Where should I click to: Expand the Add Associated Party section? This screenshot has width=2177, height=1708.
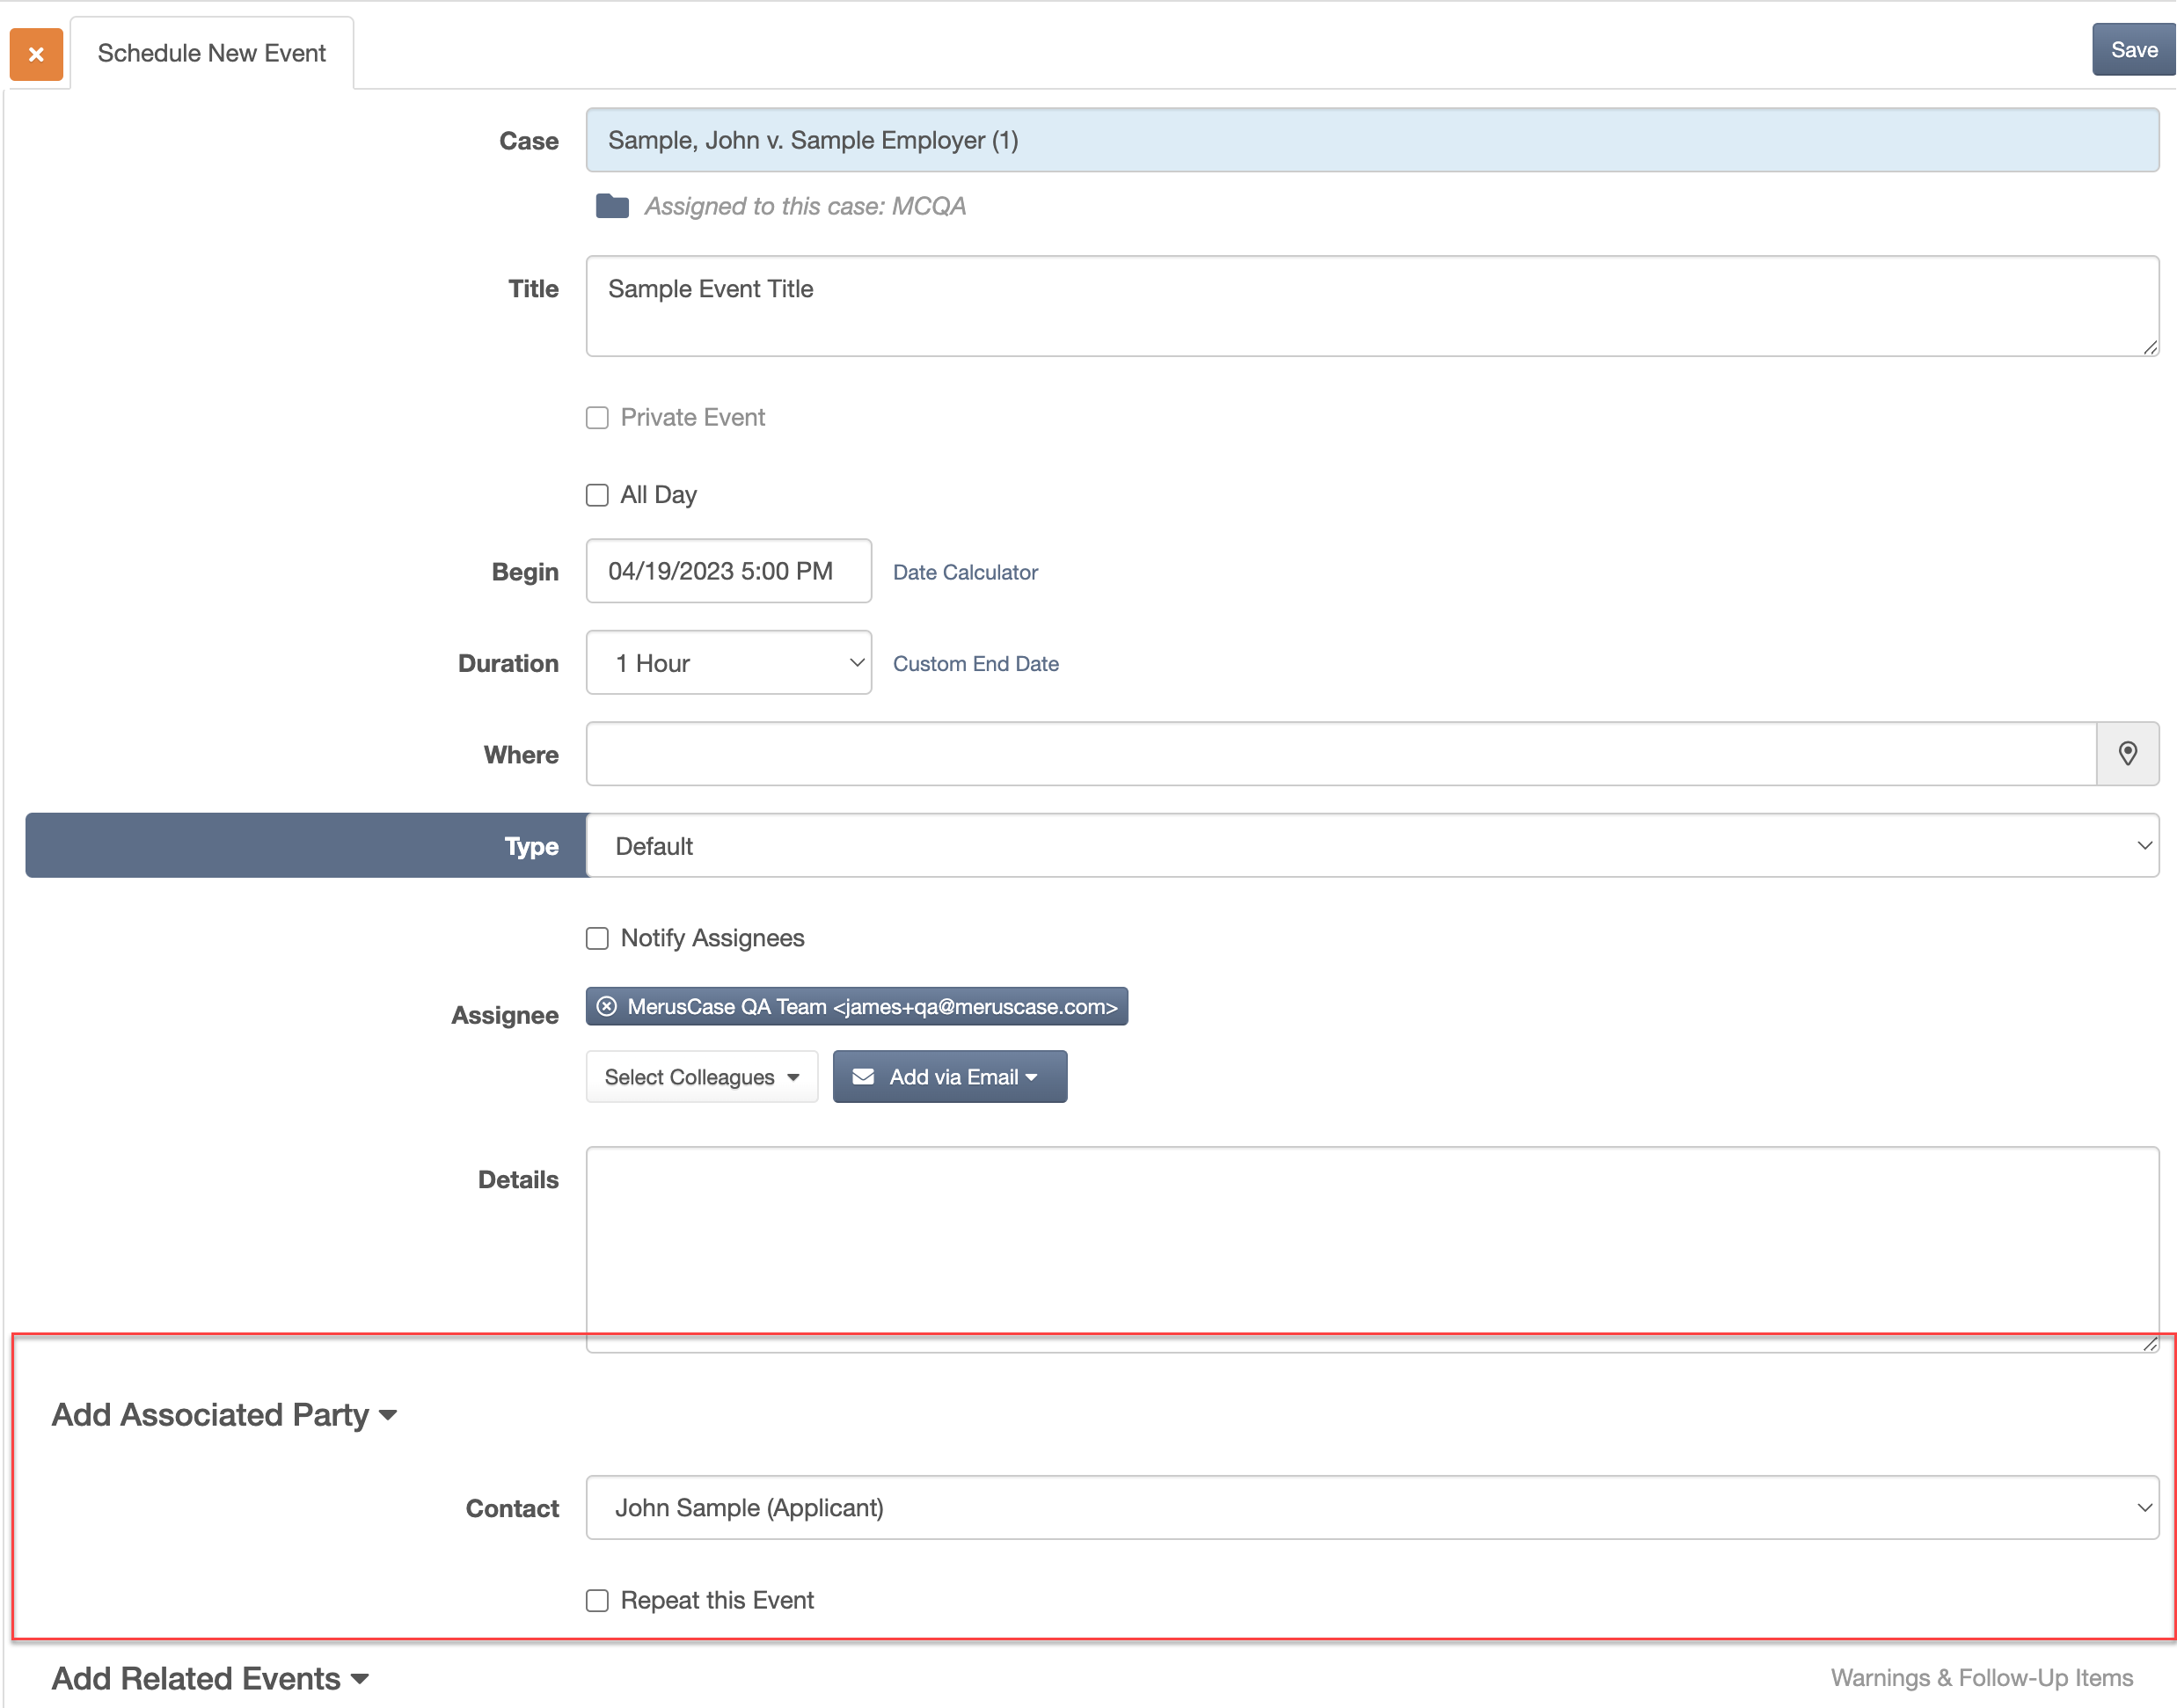tap(225, 1415)
